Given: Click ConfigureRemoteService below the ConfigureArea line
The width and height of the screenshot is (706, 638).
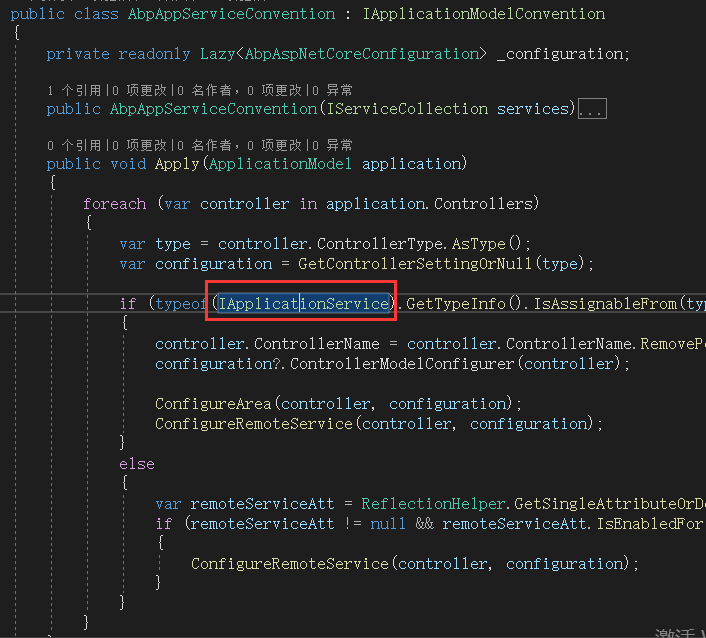Looking at the screenshot, I should (x=254, y=424).
